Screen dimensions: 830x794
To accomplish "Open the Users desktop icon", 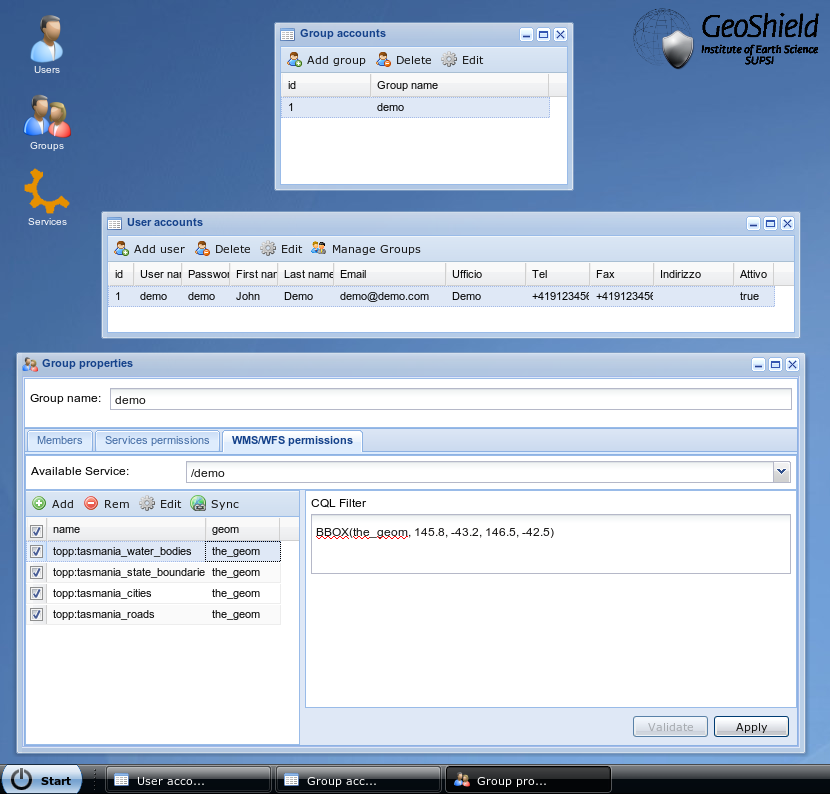I will [x=46, y=44].
